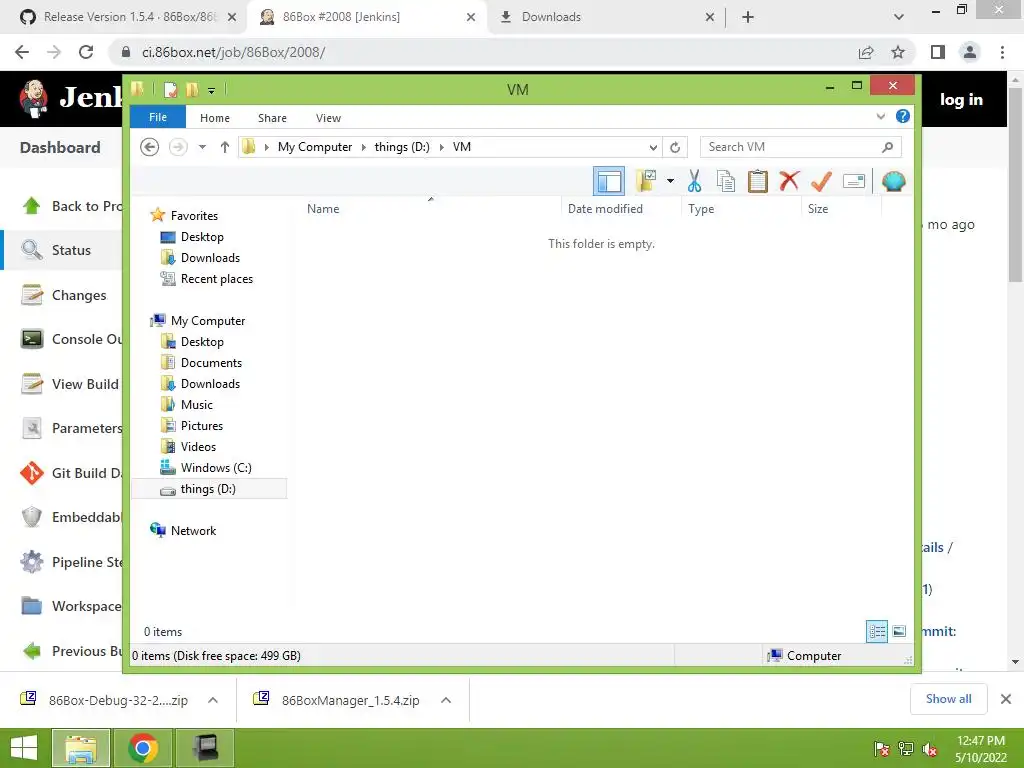Click the orange checkmark Properties icon
The width and height of the screenshot is (1024, 768).
[821, 181]
